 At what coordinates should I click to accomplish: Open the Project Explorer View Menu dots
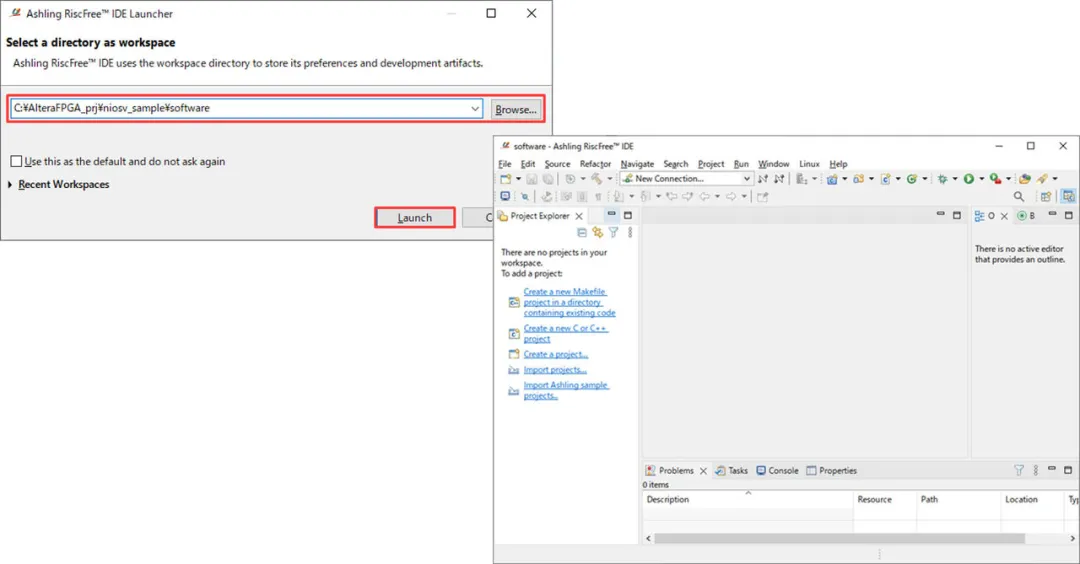click(630, 233)
